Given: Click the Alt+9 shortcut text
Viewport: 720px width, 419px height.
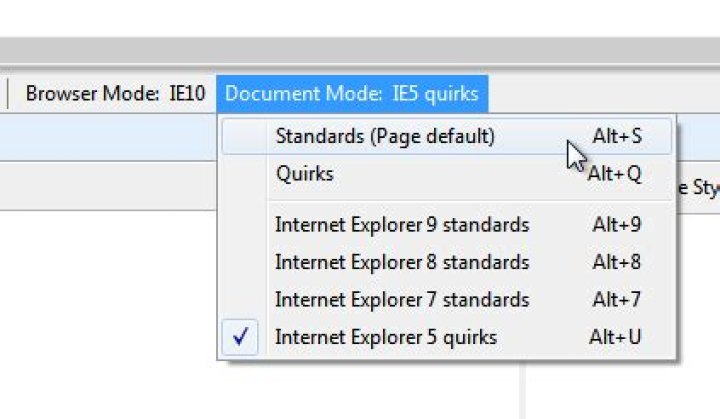Looking at the screenshot, I should [x=616, y=224].
